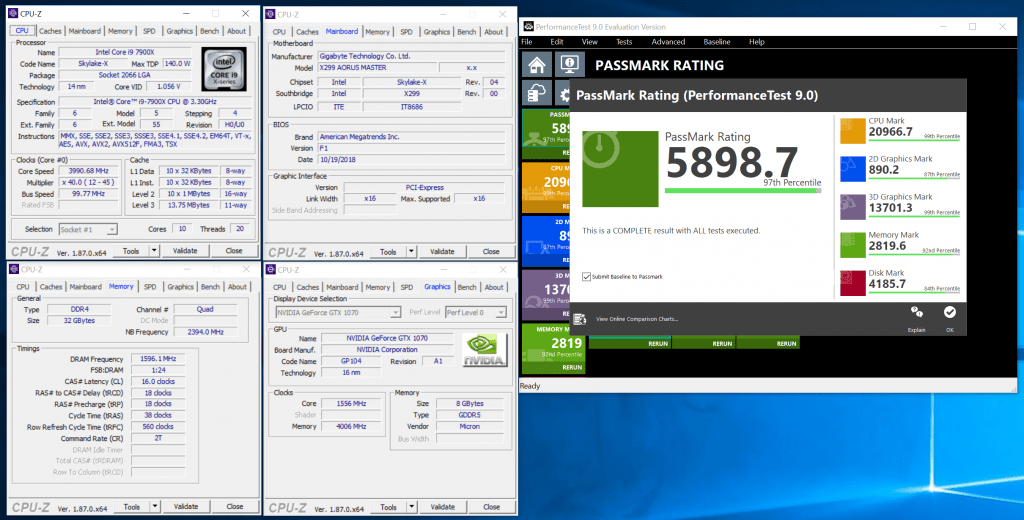Toggle Submit Baseline to Passmark checkbox
This screenshot has height=520, width=1024.
(x=586, y=276)
